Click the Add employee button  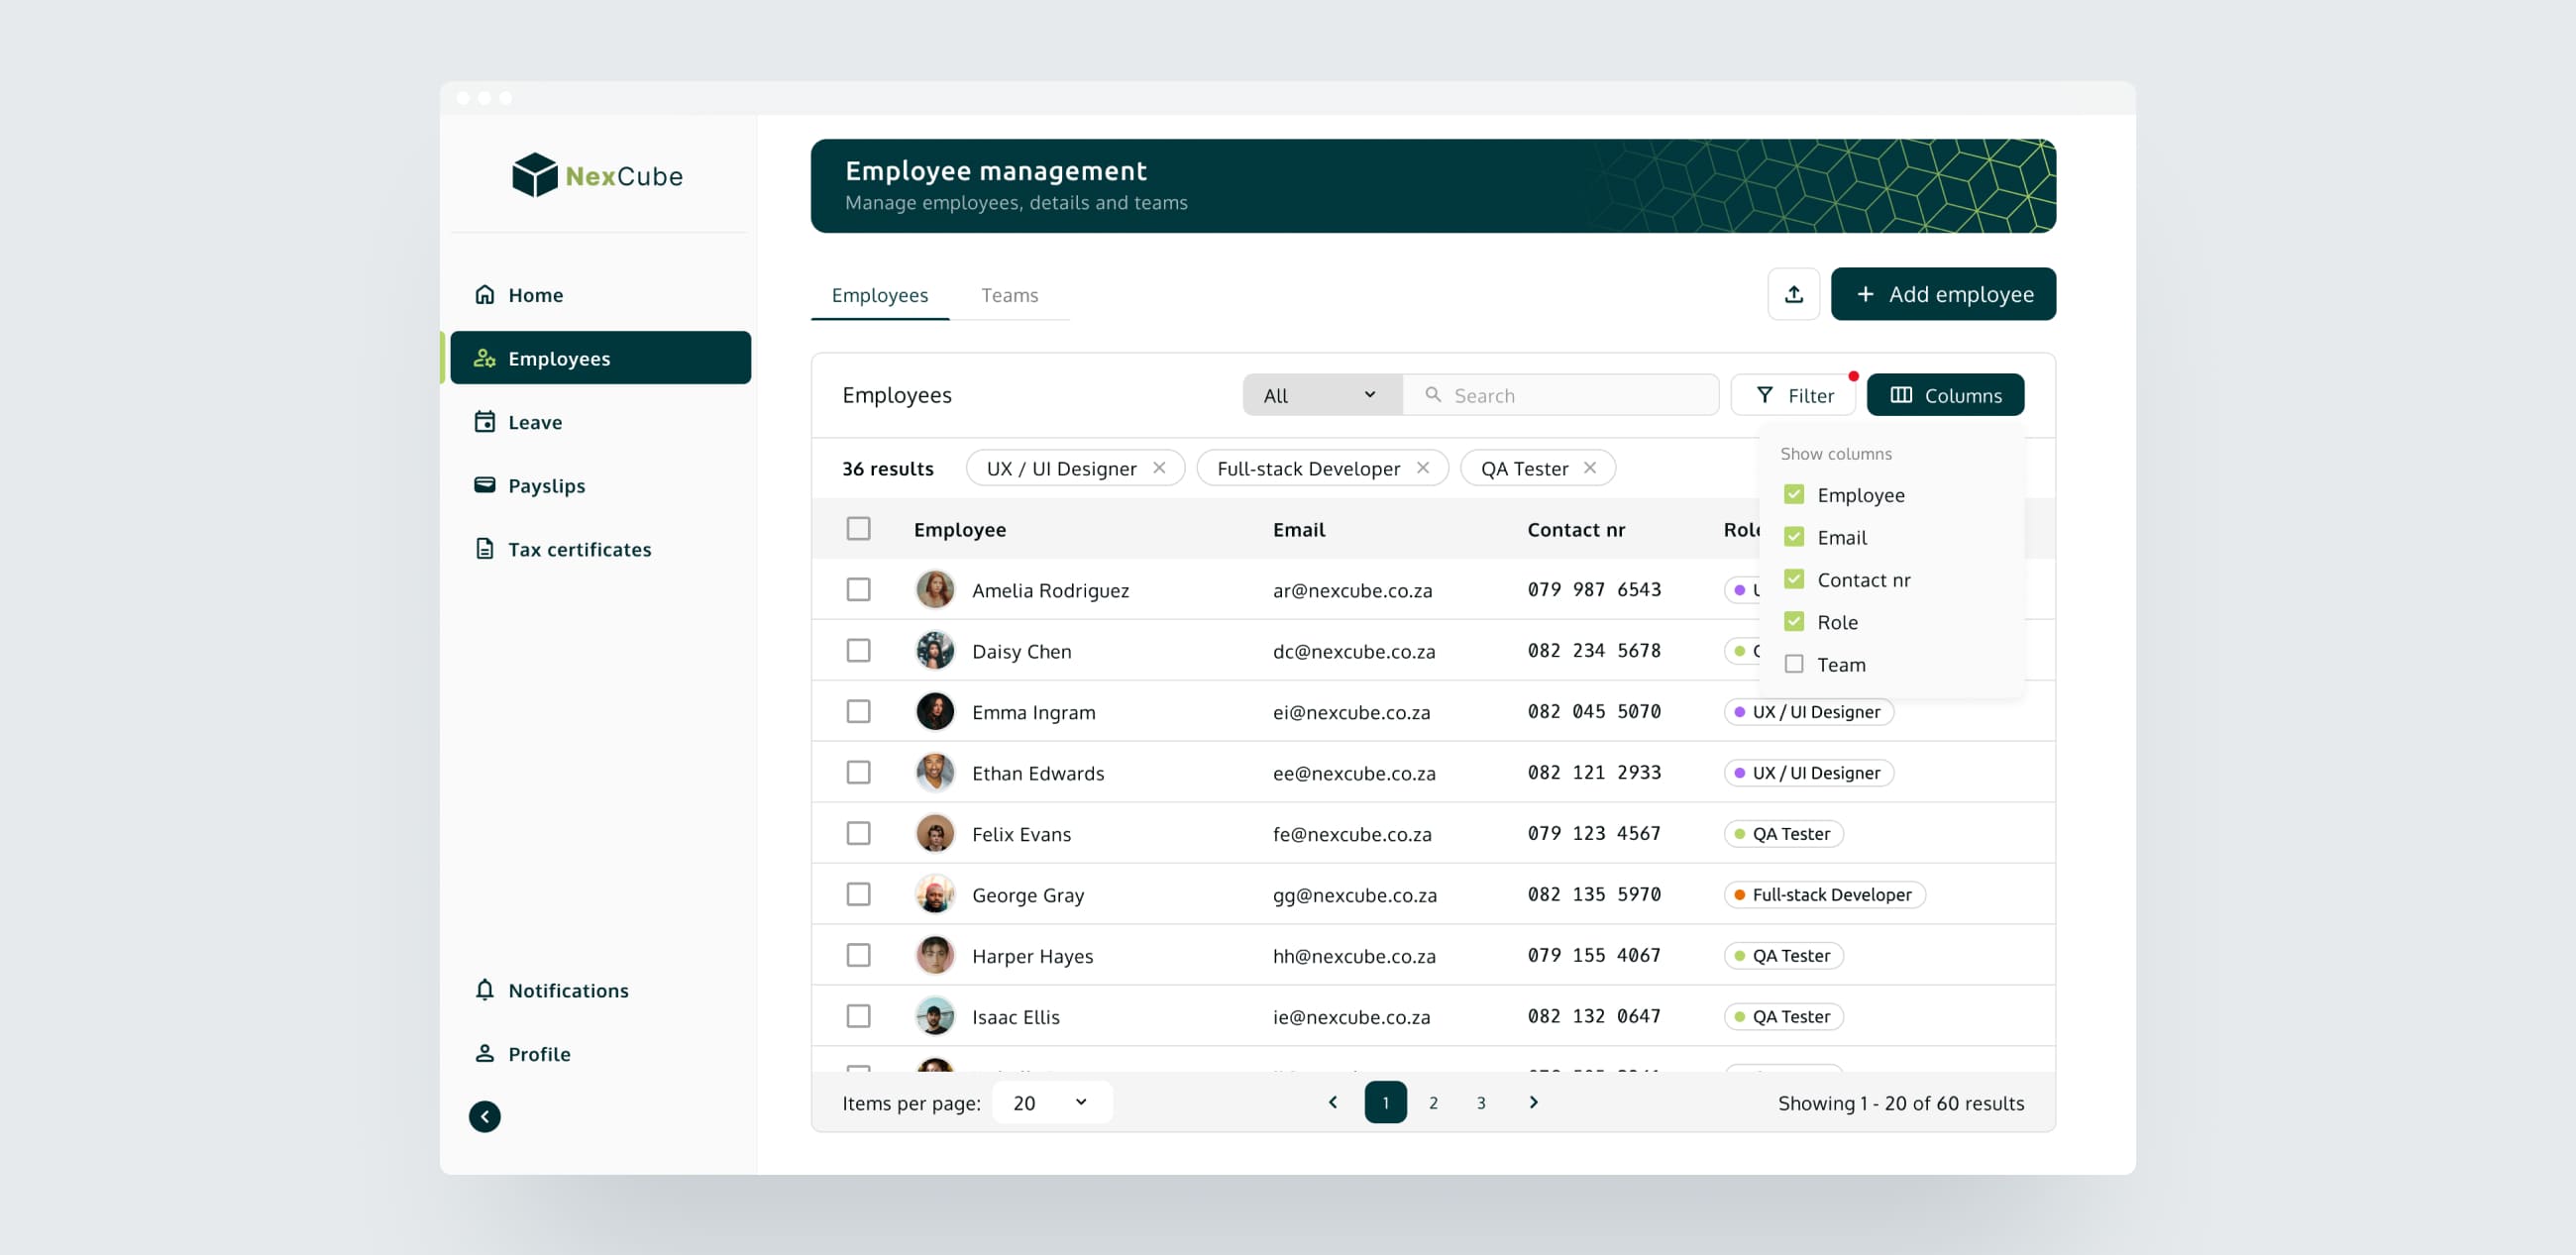click(x=1942, y=294)
